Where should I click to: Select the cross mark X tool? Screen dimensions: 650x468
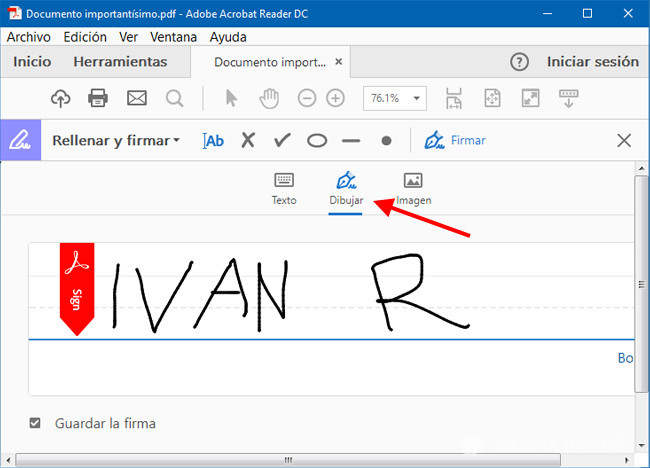point(248,141)
